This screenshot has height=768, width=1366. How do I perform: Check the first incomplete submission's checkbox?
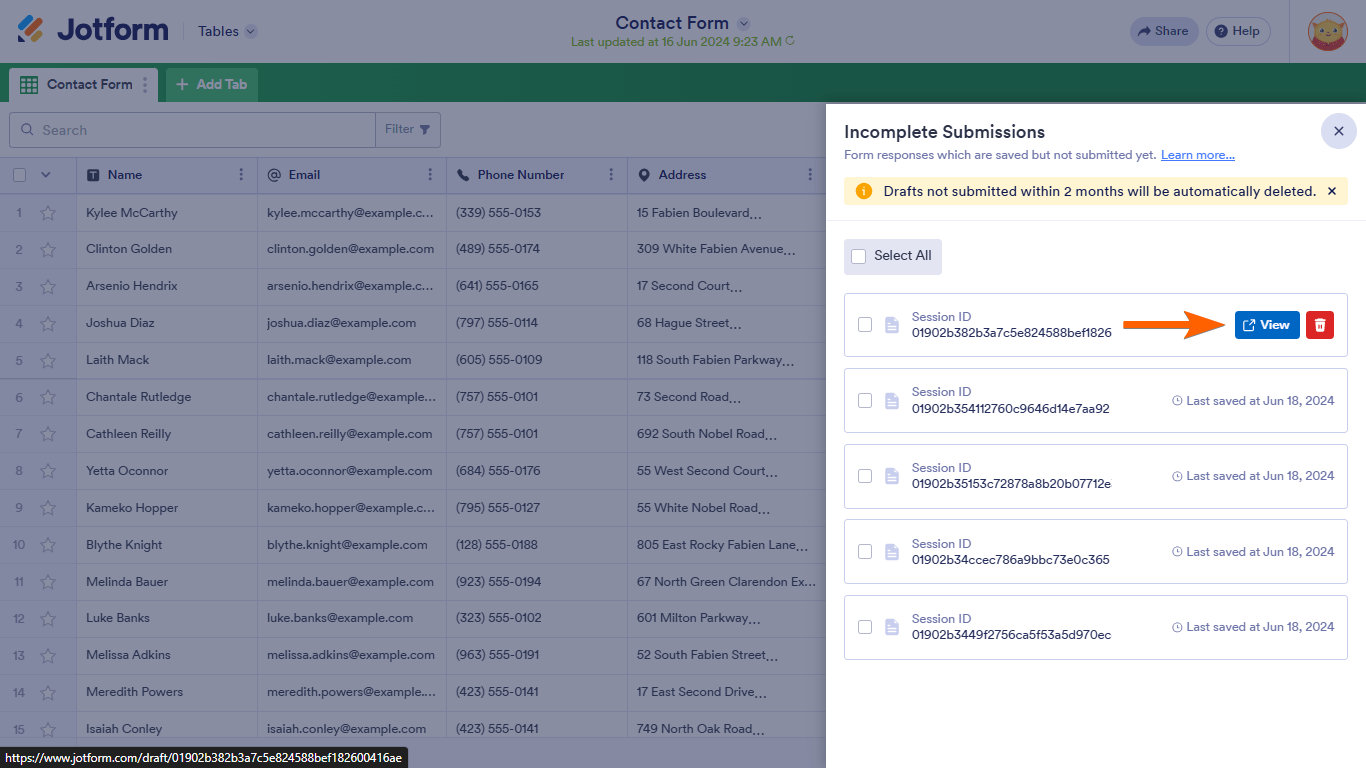865,324
